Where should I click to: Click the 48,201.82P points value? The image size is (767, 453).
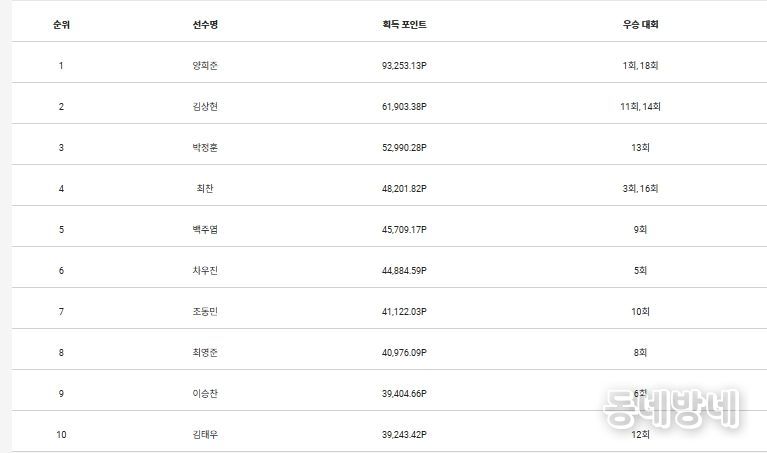[397, 189]
